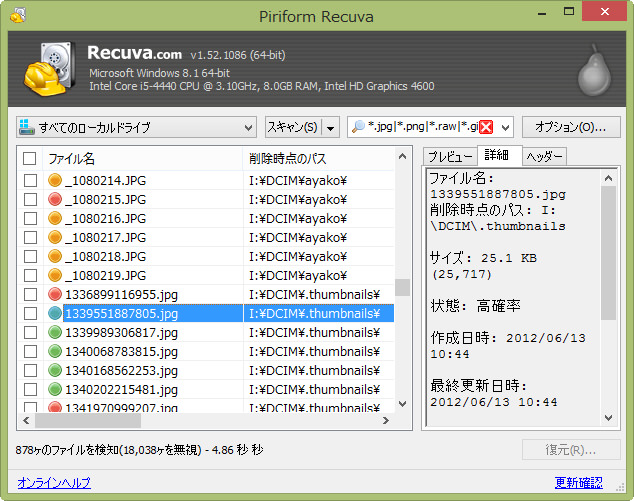Screen dimensions: 634x501
Task: Switch to the プレビュー tab
Action: (x=450, y=156)
